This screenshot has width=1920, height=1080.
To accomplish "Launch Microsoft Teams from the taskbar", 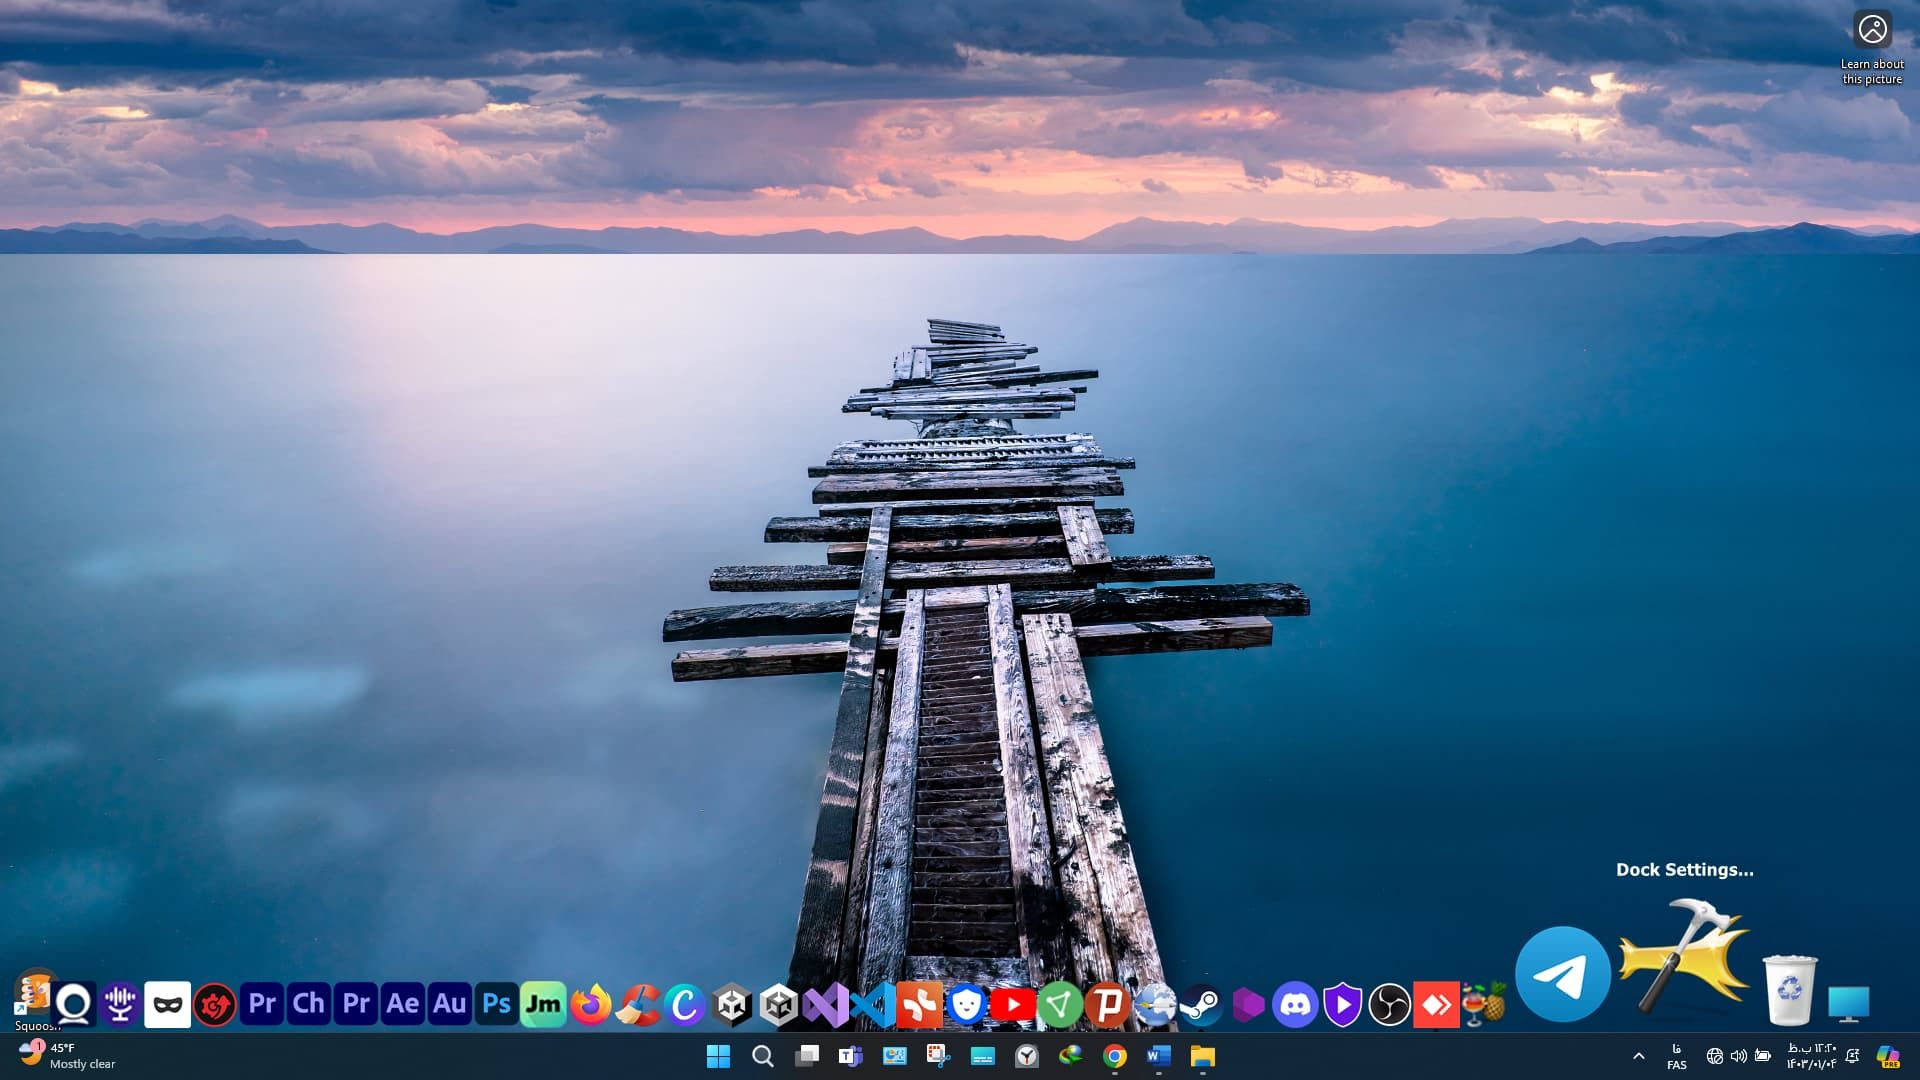I will (850, 1056).
